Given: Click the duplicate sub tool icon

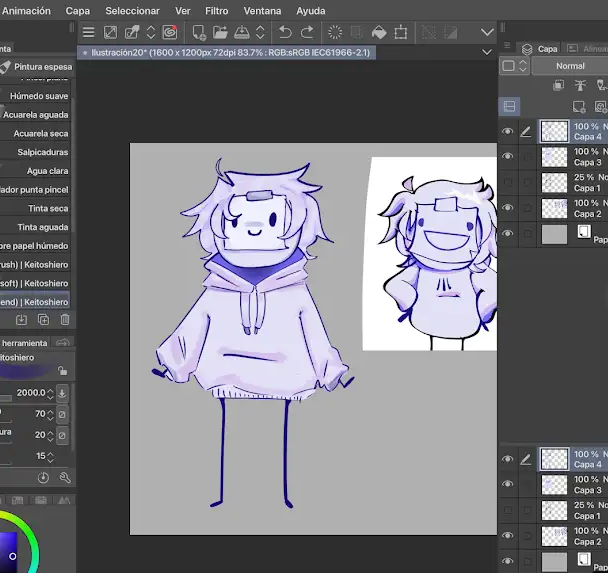Looking at the screenshot, I should click(43, 319).
